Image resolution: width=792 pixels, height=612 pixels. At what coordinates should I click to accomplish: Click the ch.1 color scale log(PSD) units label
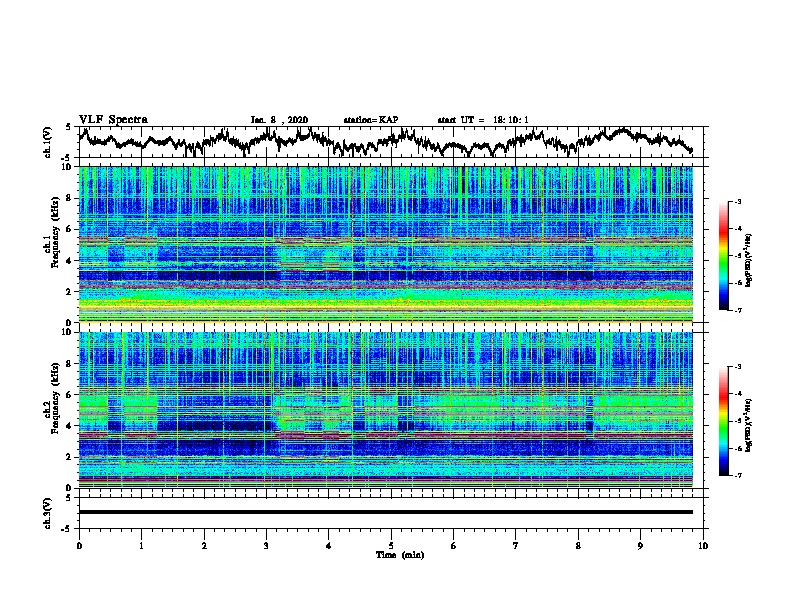749,260
